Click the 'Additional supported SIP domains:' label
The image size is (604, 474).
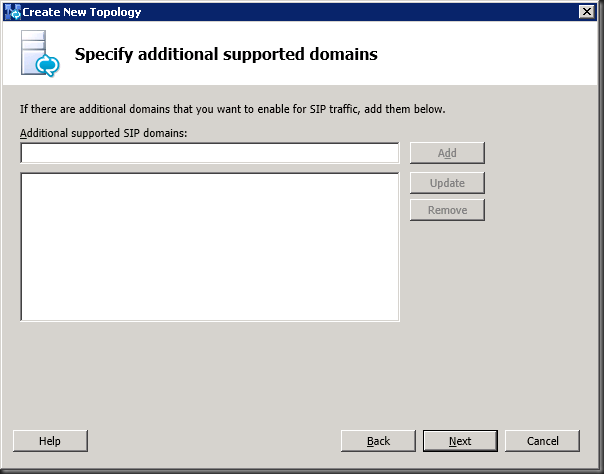(104, 133)
